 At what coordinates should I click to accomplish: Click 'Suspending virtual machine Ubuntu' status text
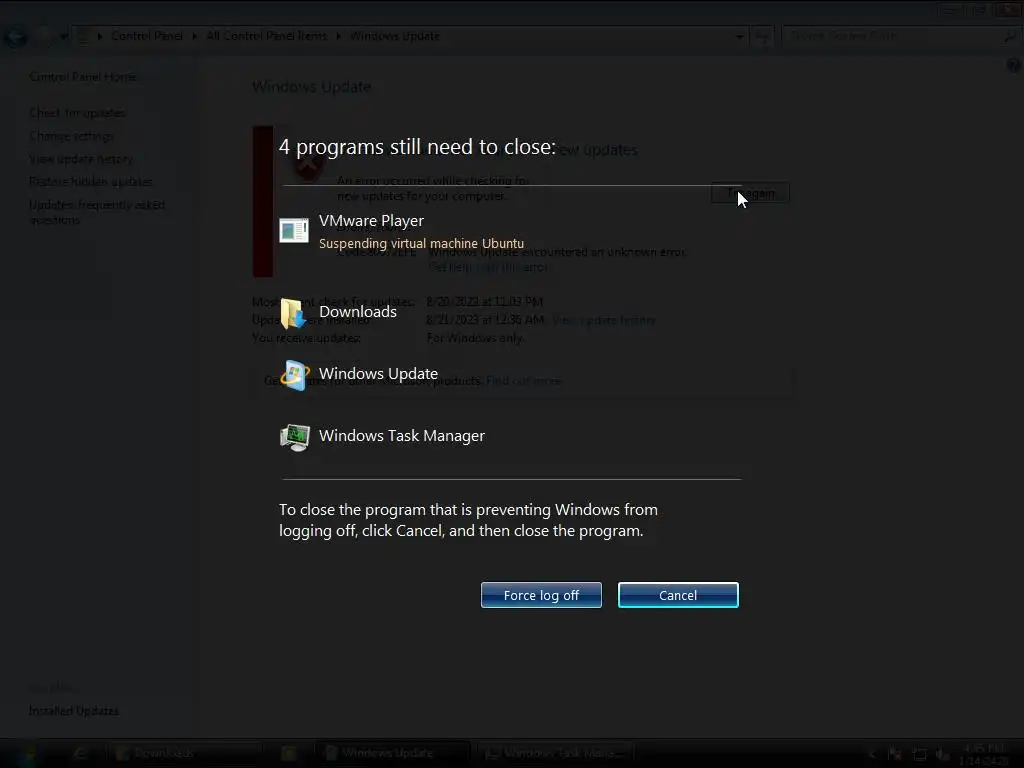(421, 243)
